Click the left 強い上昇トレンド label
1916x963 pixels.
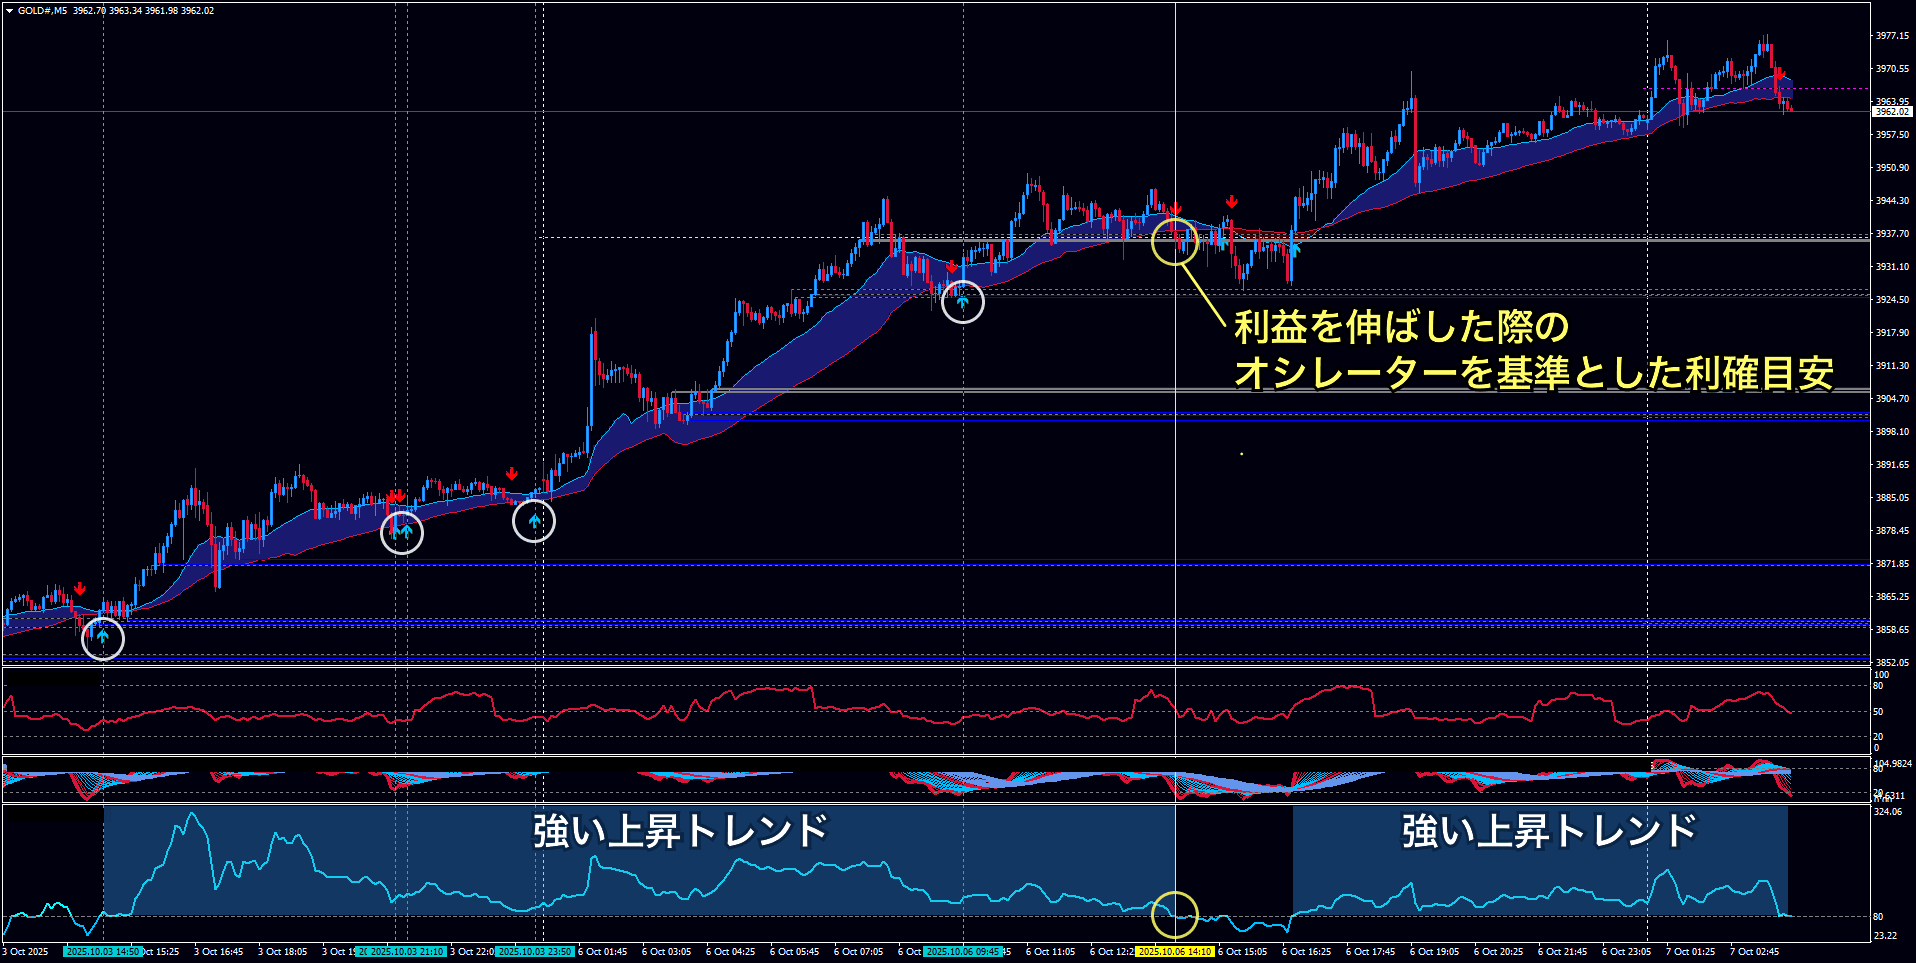[x=680, y=831]
